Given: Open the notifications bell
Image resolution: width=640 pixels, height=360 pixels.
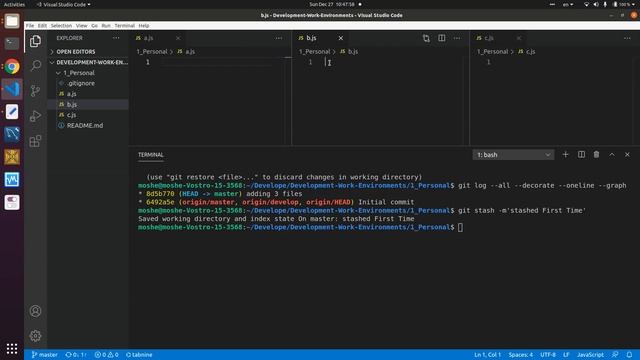Looking at the screenshot, I should coord(629,355).
